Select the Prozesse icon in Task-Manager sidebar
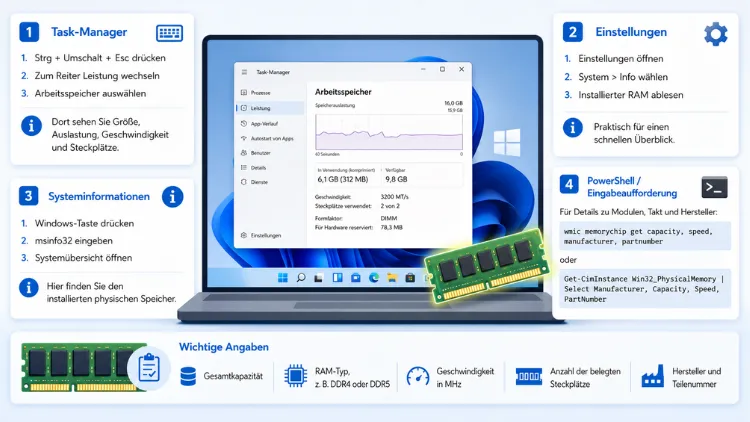The width and height of the screenshot is (750, 422). [244, 93]
